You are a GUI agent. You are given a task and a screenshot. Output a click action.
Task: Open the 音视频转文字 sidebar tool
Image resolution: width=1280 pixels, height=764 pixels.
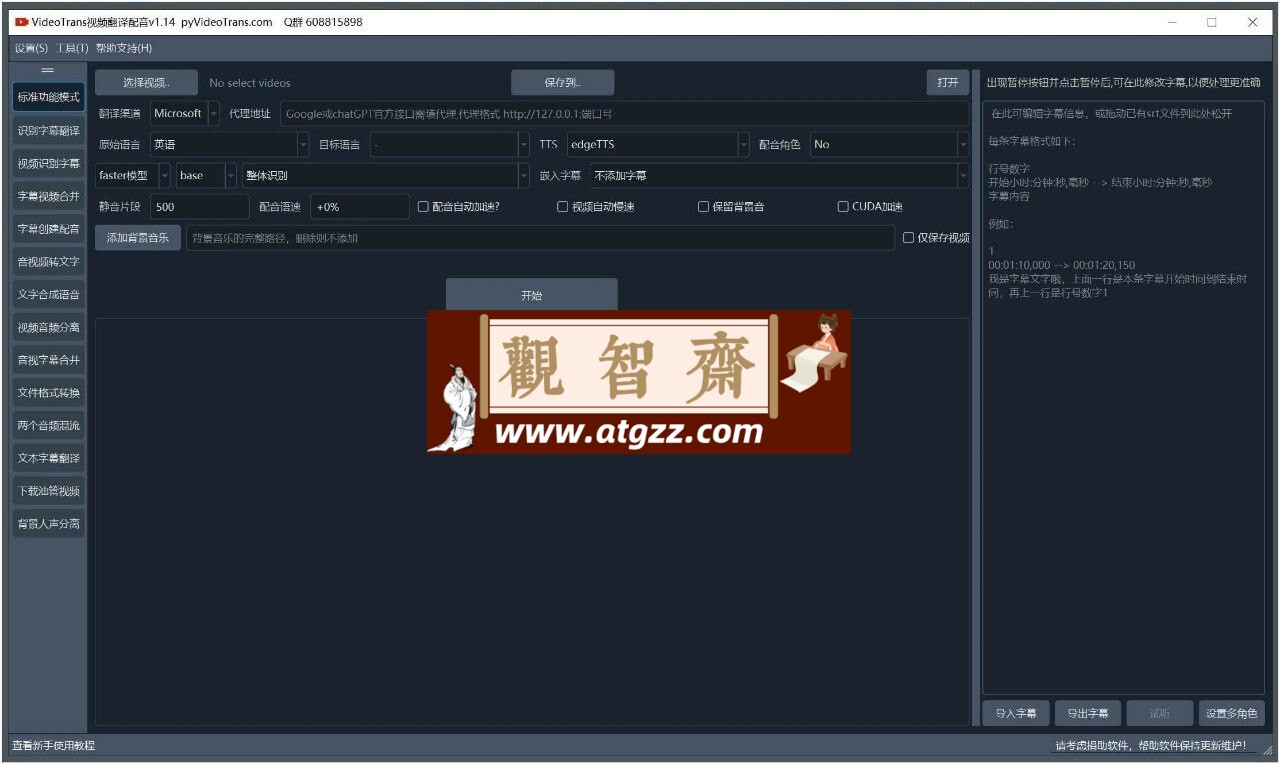(48, 261)
